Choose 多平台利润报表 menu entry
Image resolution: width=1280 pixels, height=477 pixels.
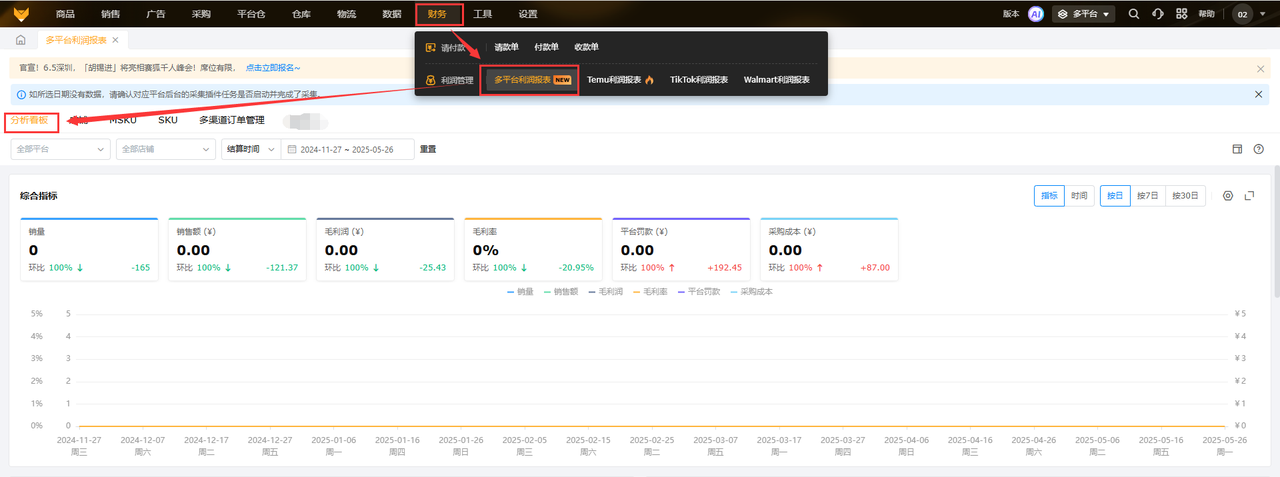pos(532,80)
